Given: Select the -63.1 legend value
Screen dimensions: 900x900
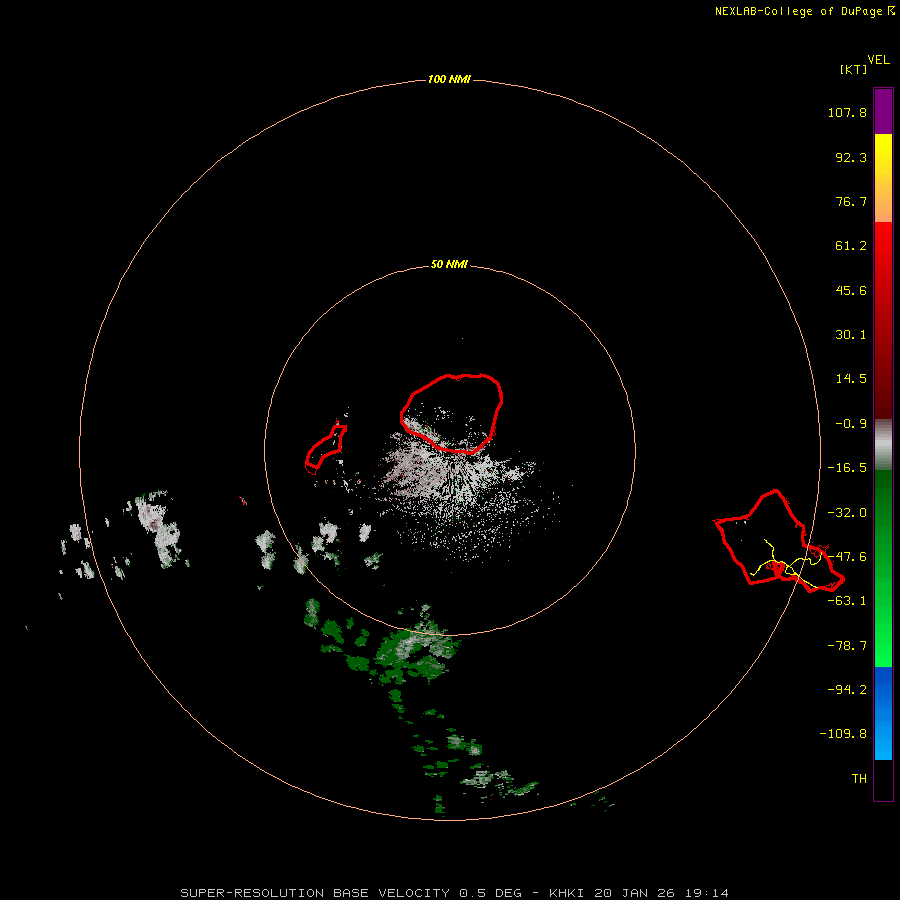Looking at the screenshot, I should pyautogui.click(x=847, y=601).
